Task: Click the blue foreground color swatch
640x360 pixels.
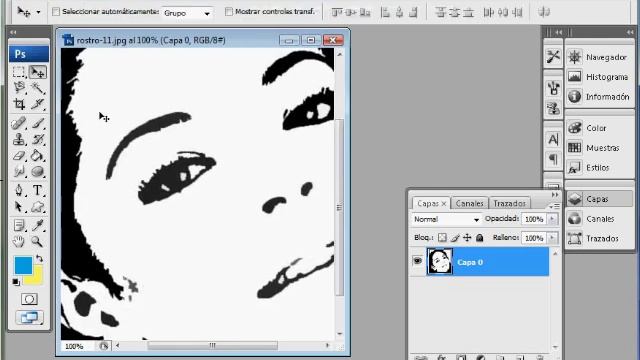Action: (23, 265)
